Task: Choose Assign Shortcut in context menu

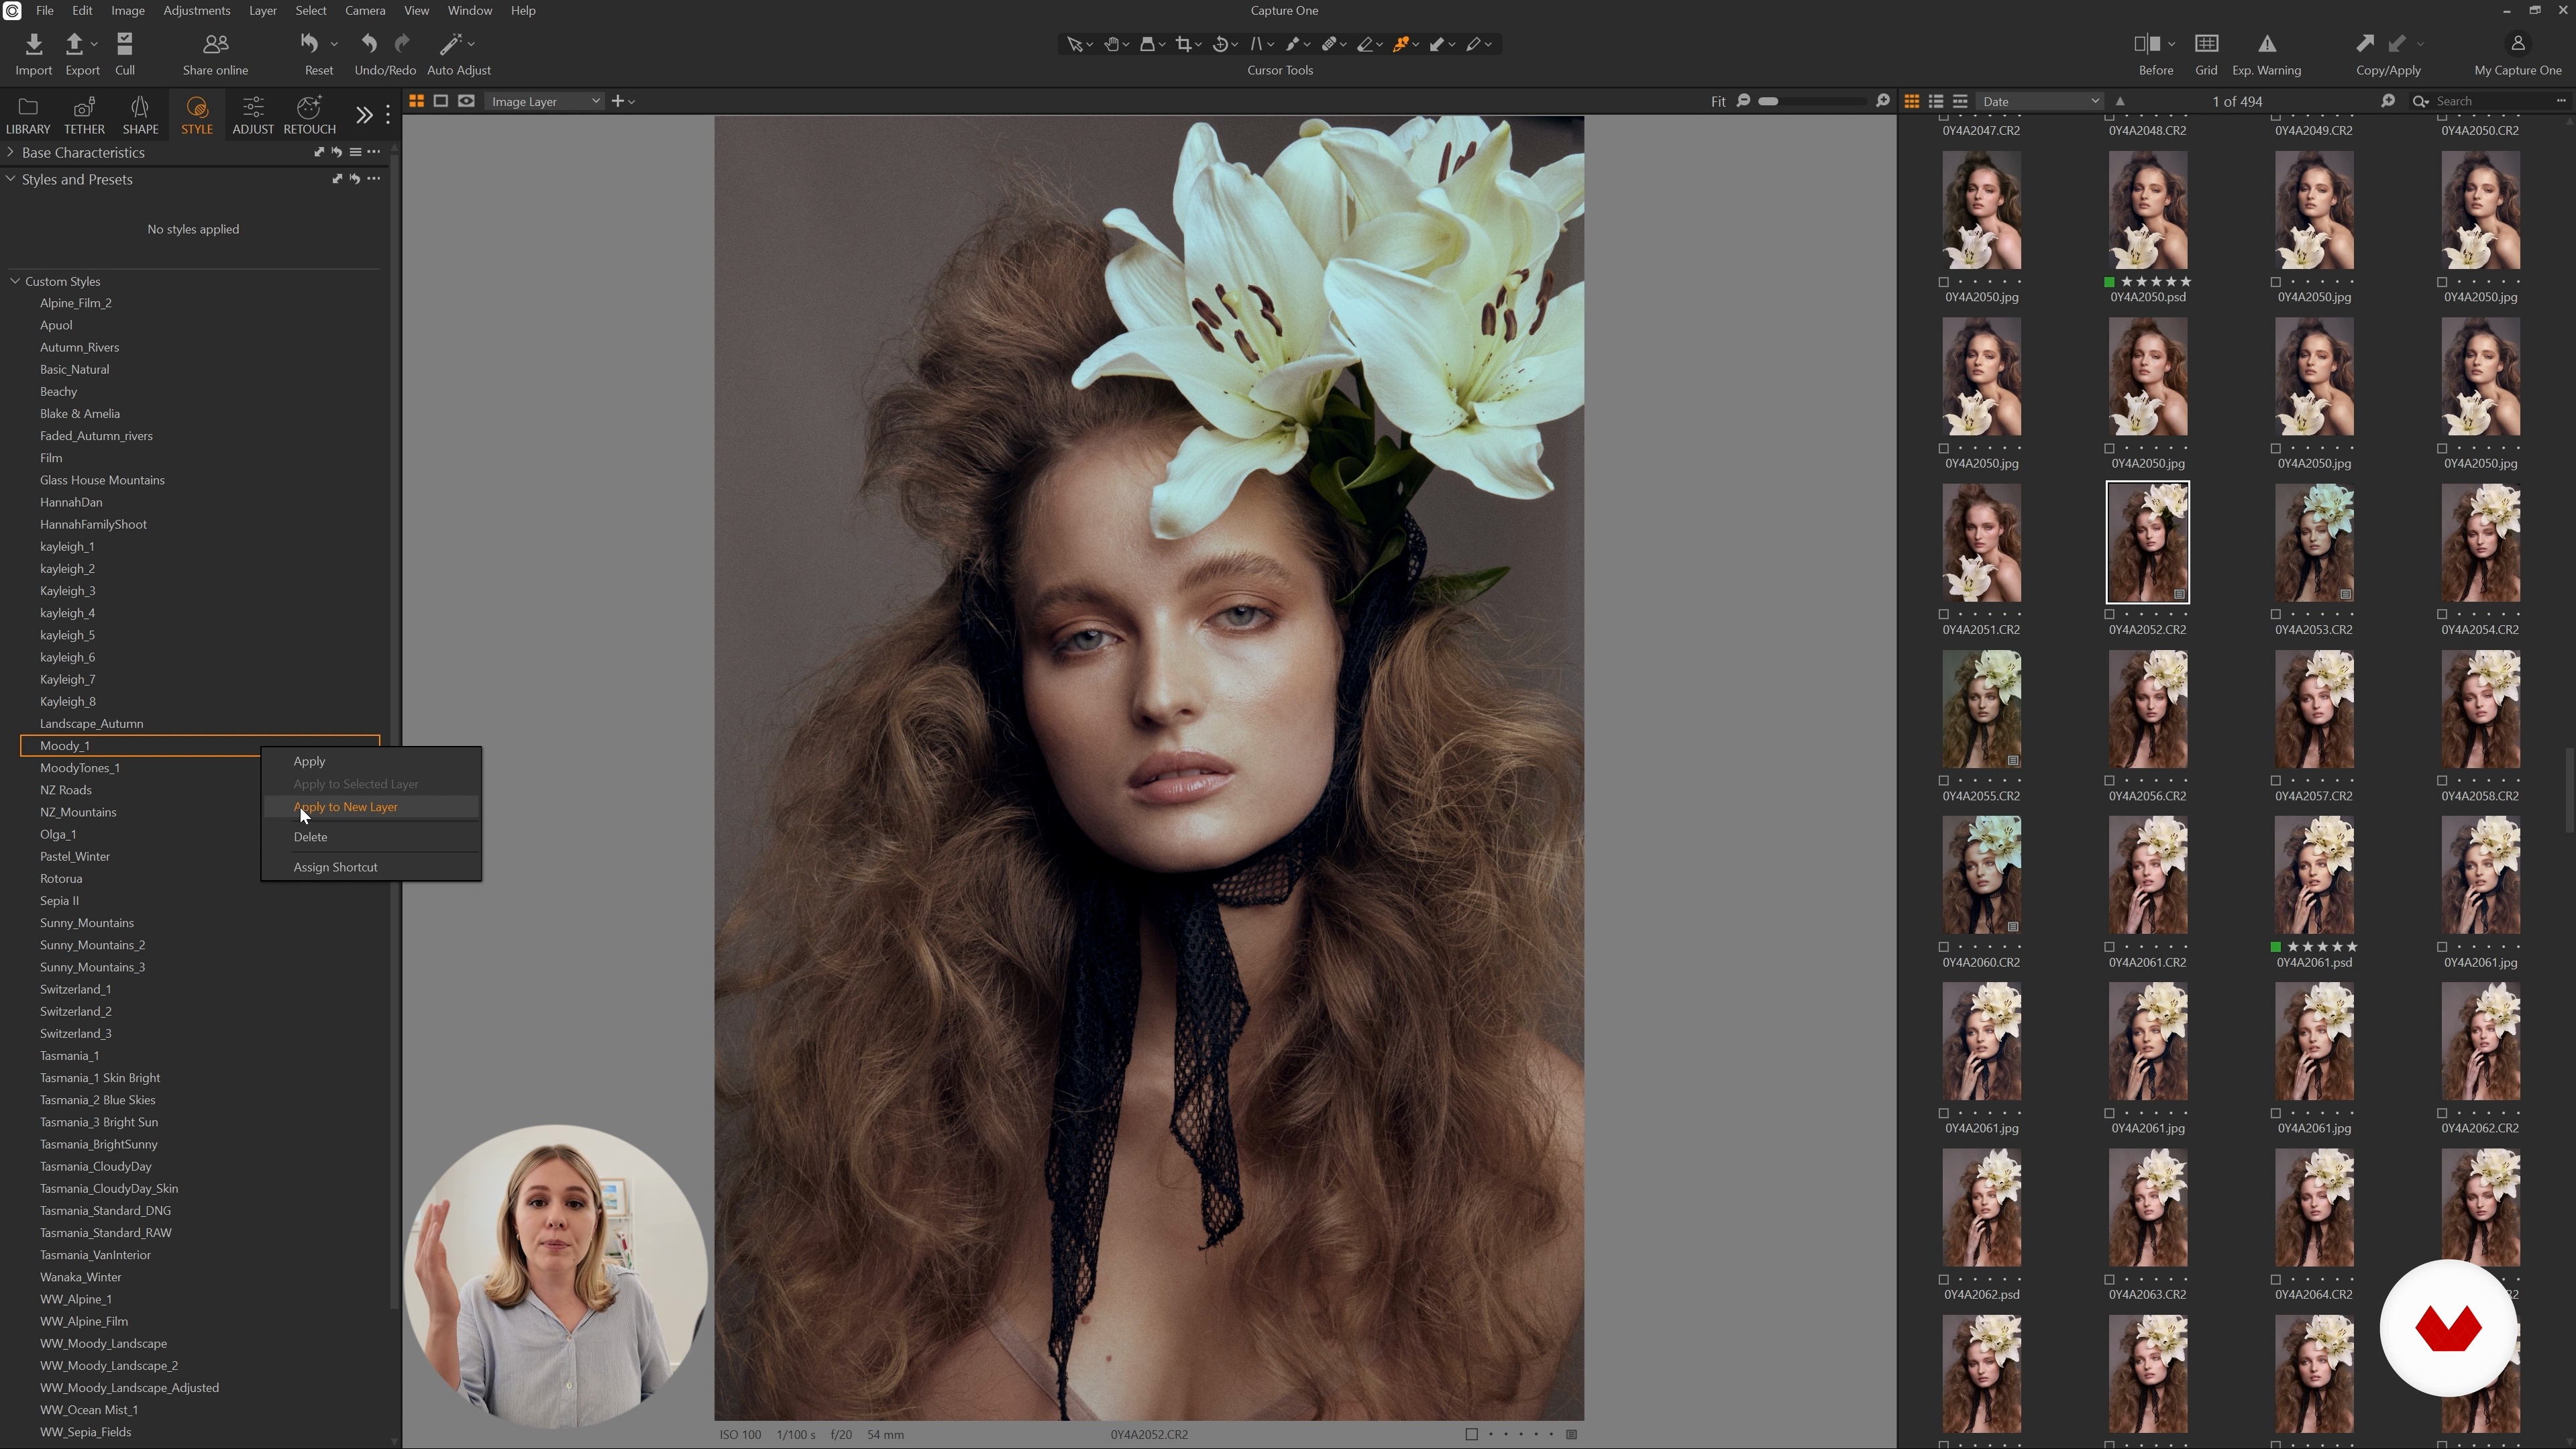Action: 371,867
